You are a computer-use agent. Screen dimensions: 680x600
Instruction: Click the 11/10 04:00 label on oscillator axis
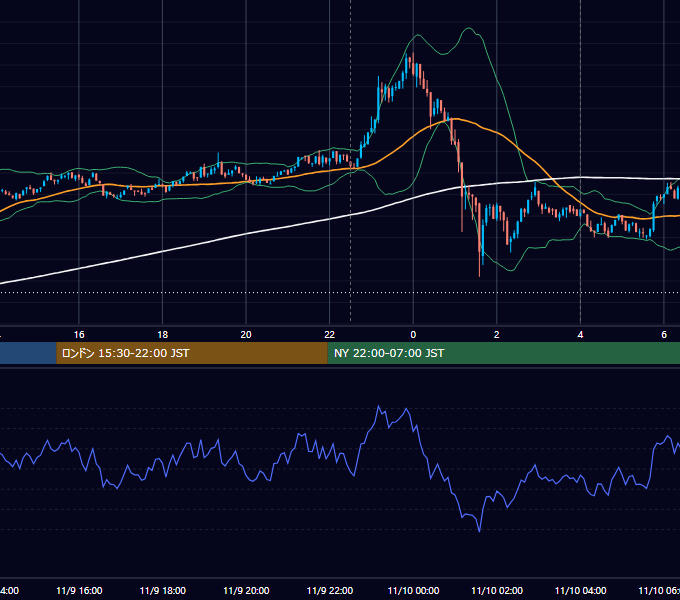click(581, 590)
